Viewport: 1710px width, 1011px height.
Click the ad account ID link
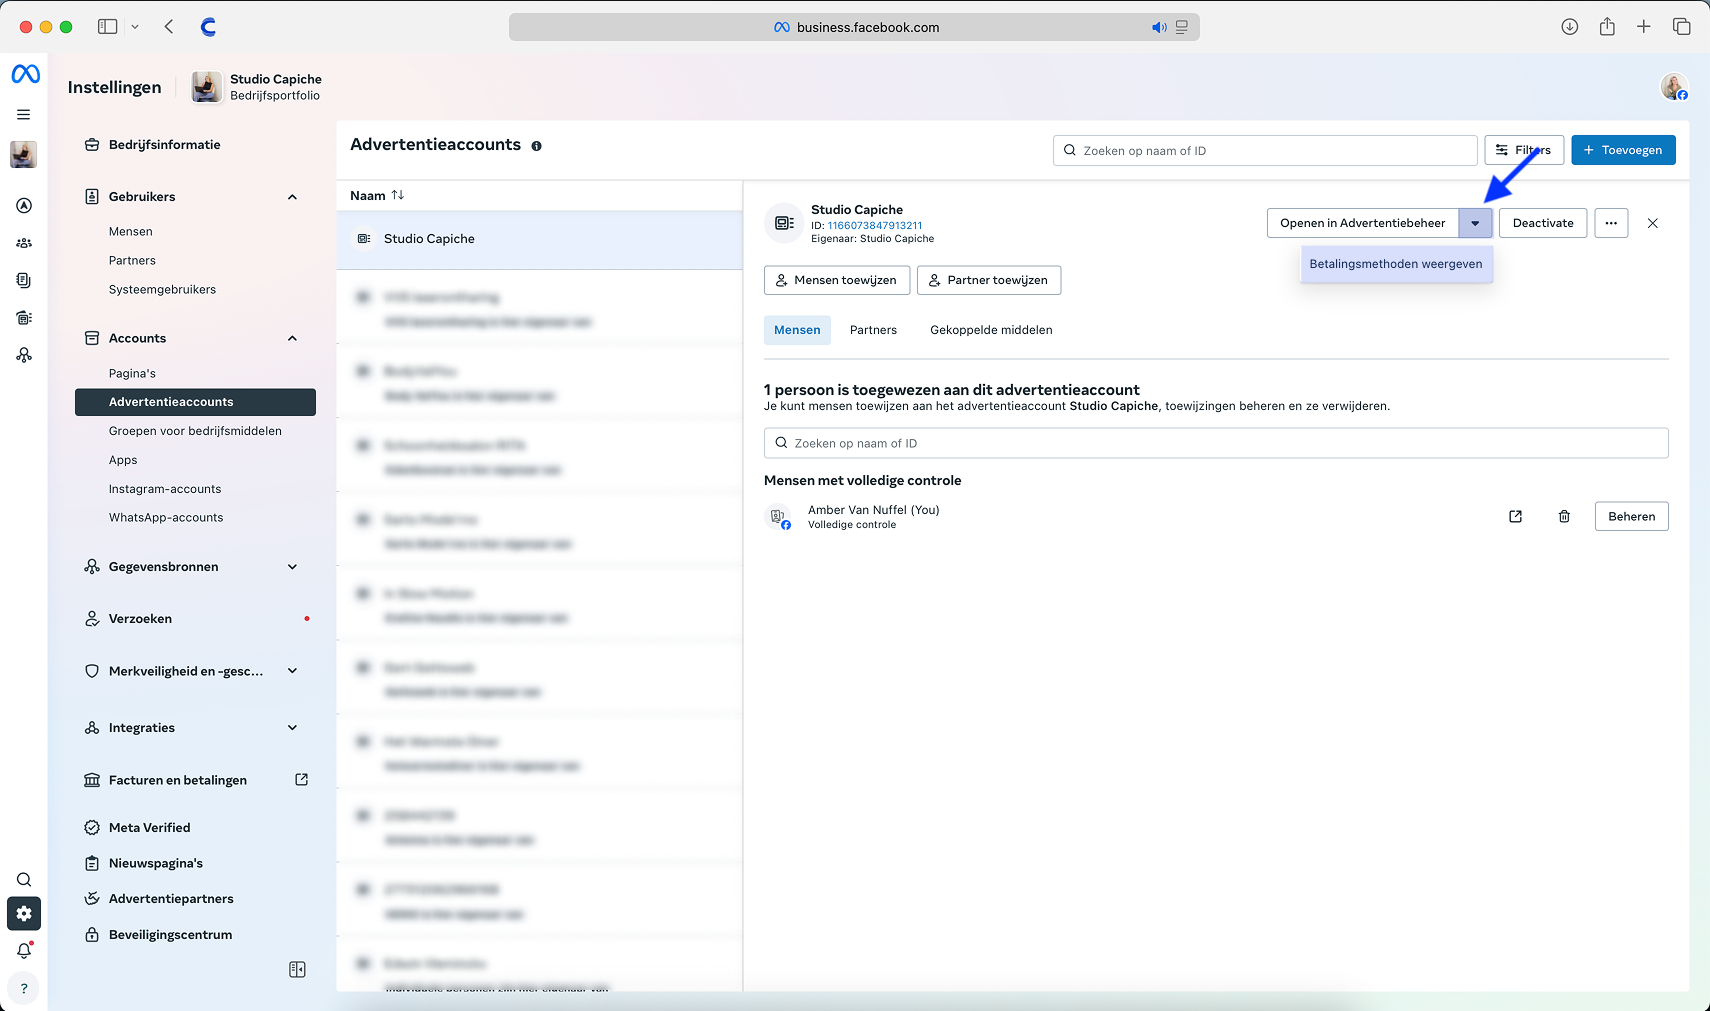point(875,226)
